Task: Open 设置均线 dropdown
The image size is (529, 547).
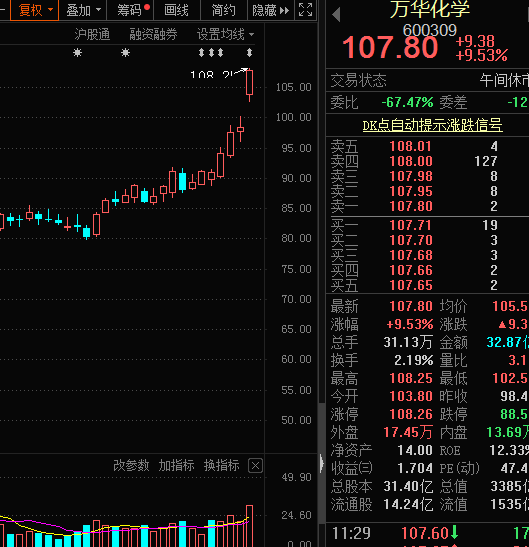Action: click(225, 34)
